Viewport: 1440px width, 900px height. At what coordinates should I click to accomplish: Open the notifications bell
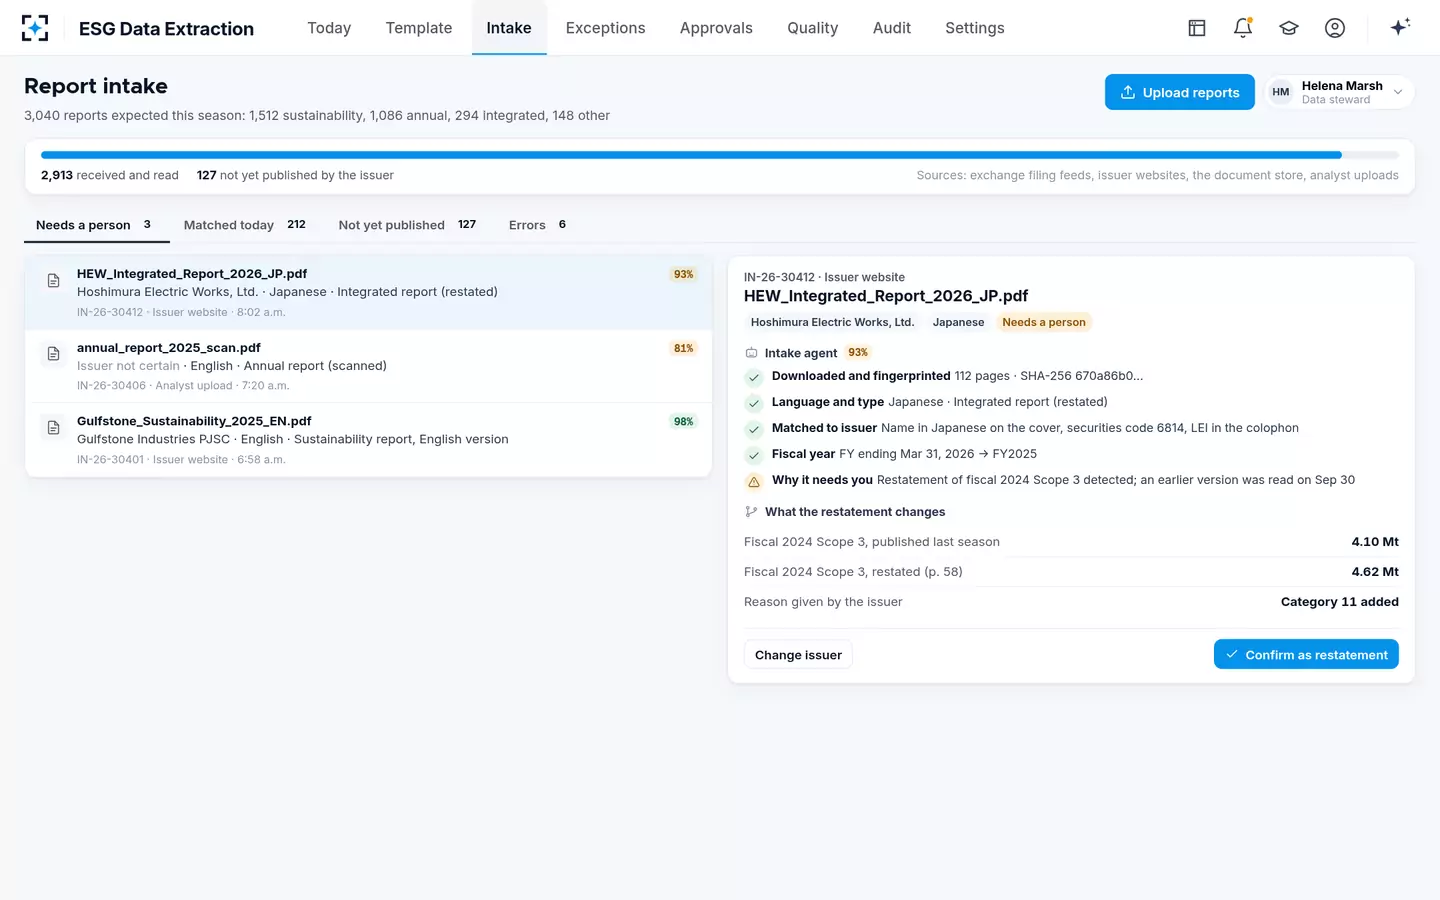click(1243, 28)
